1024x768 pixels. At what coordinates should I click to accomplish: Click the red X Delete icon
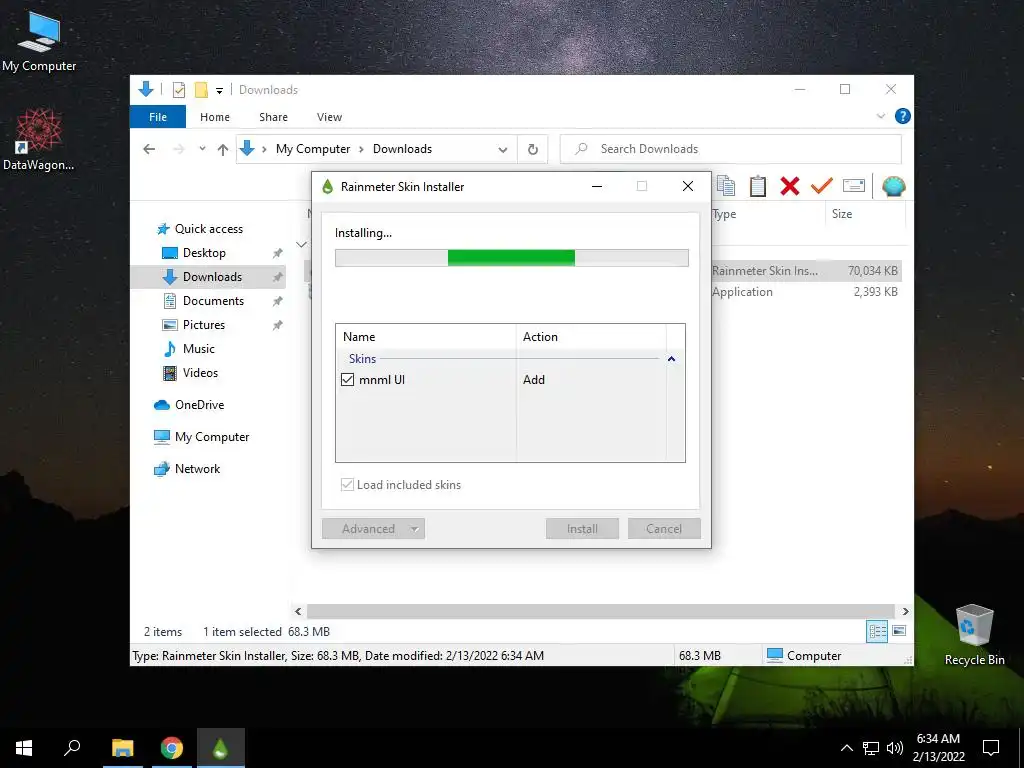[x=790, y=186]
